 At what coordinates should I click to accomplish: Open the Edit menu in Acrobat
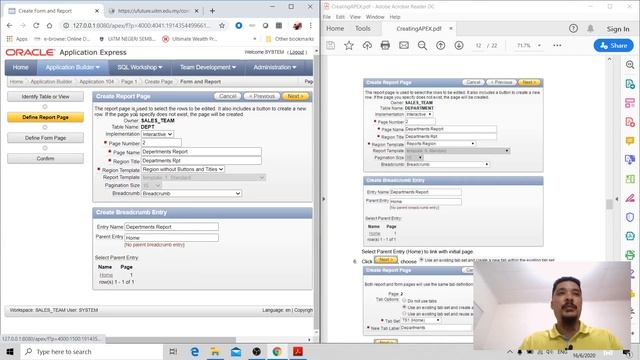(x=340, y=17)
